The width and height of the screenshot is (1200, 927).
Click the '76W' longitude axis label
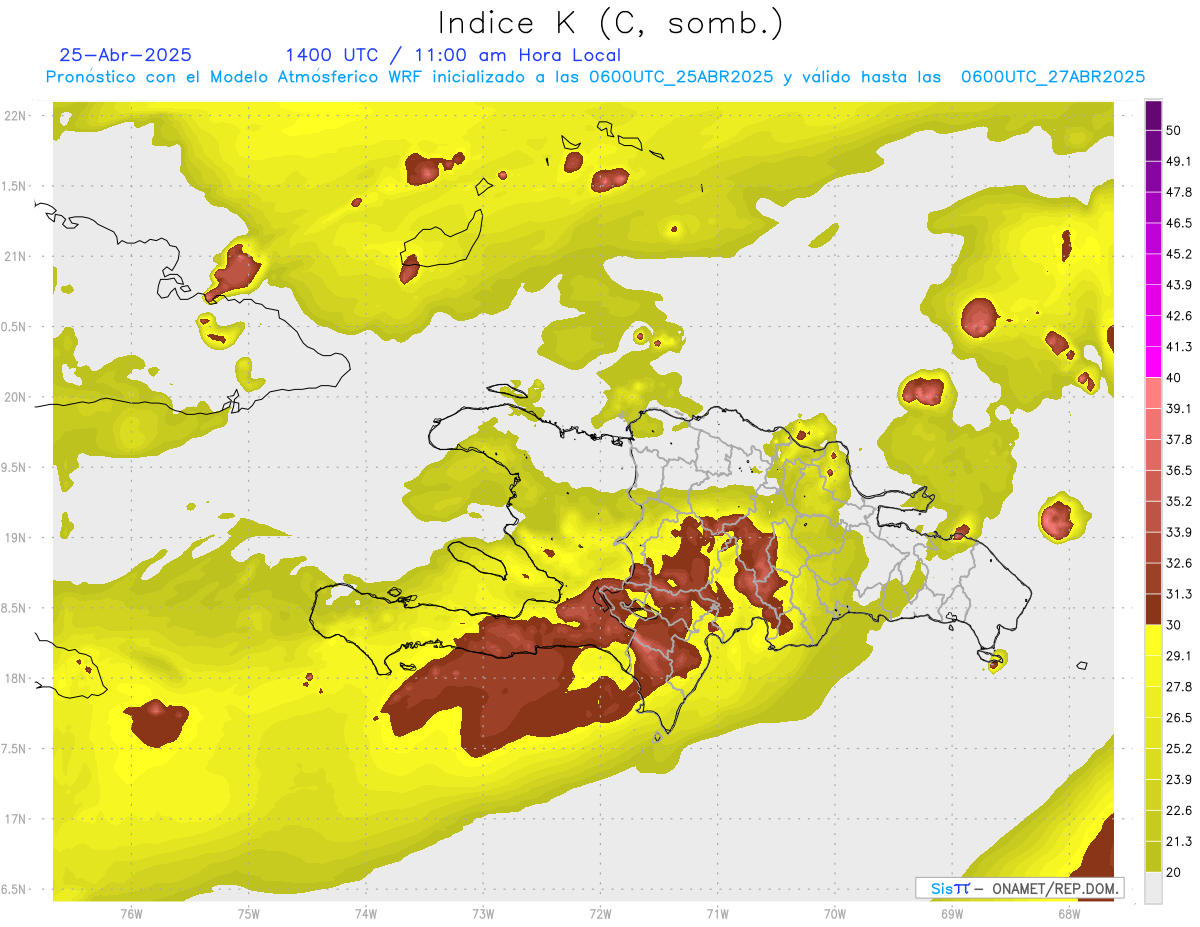click(131, 913)
